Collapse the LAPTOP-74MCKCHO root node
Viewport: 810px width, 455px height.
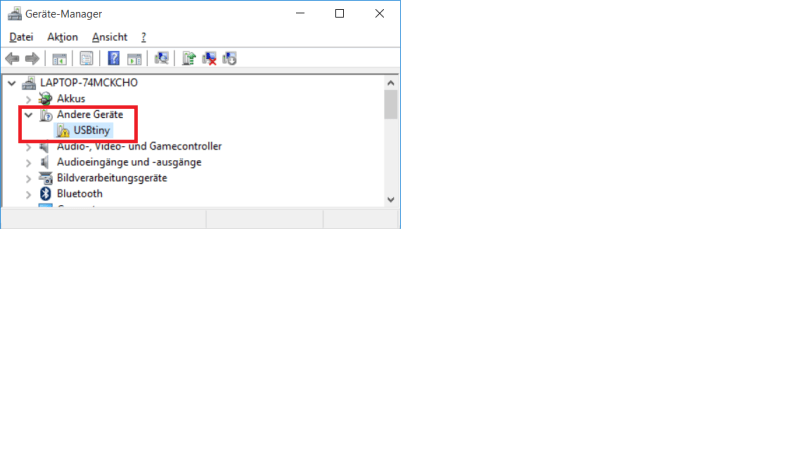coord(11,83)
